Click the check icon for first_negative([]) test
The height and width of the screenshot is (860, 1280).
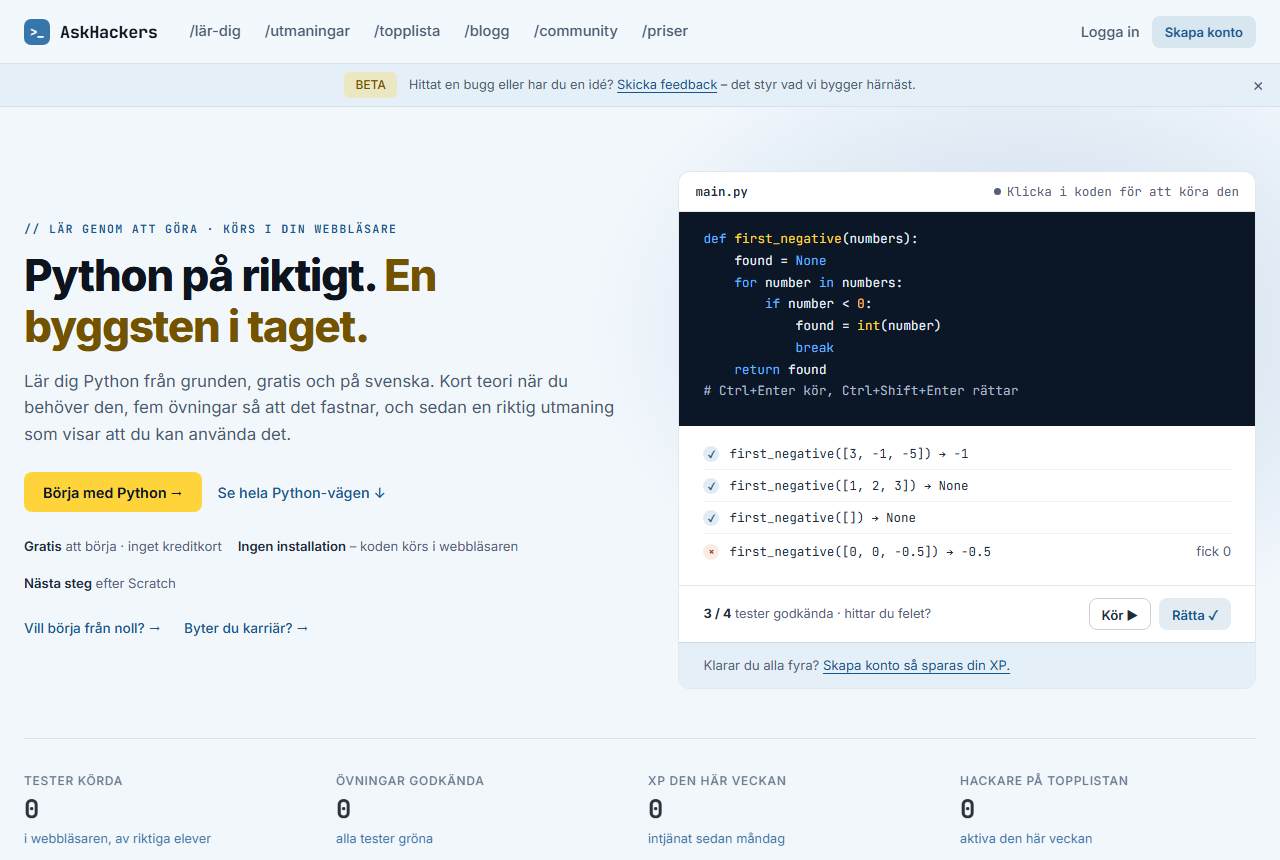point(711,518)
